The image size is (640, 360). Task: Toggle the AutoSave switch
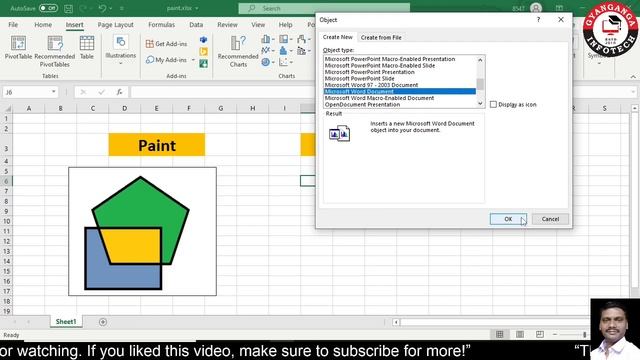pos(48,8)
